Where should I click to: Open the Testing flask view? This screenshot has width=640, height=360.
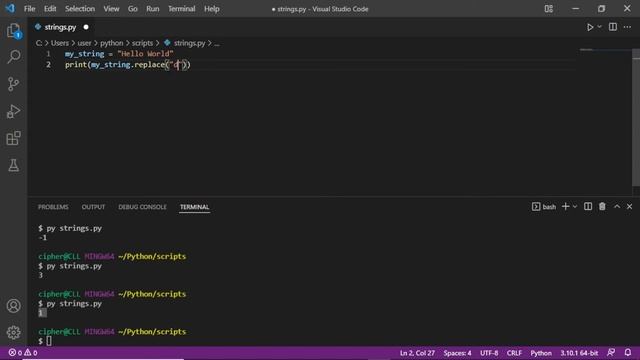pos(13,165)
